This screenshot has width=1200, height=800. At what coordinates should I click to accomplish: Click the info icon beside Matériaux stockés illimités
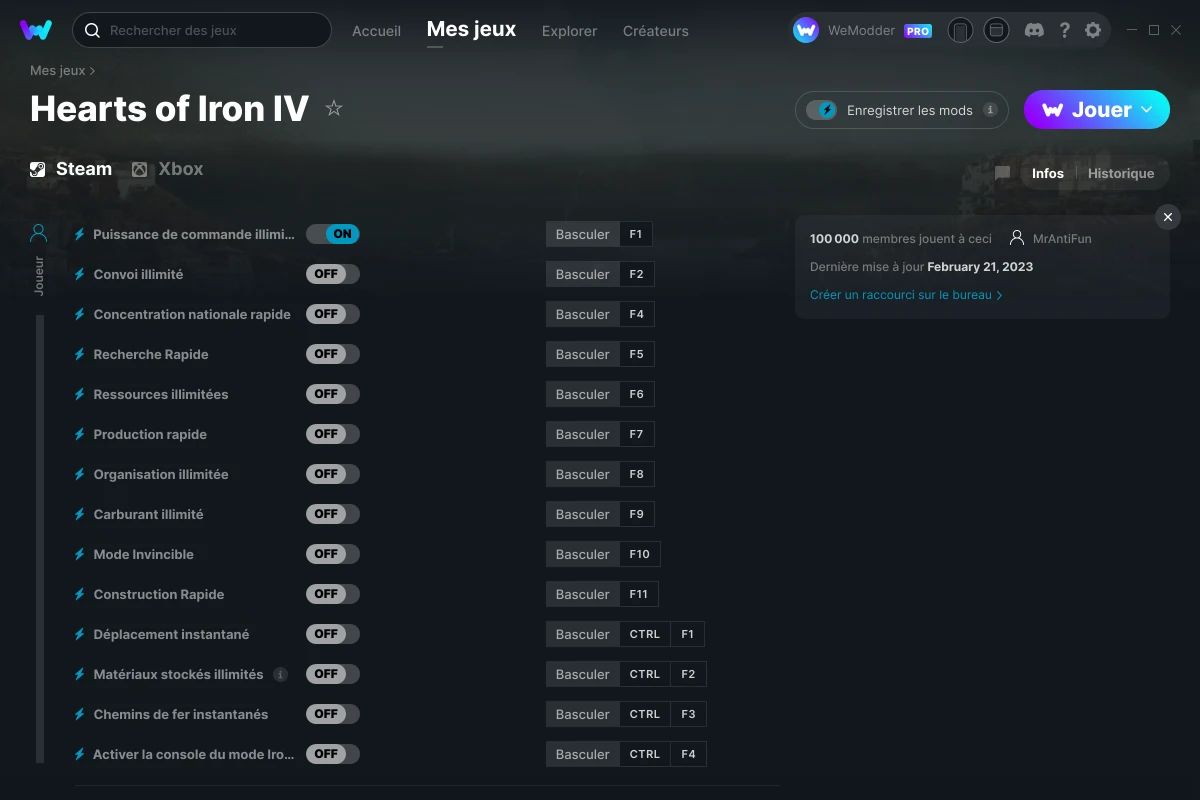coord(280,674)
